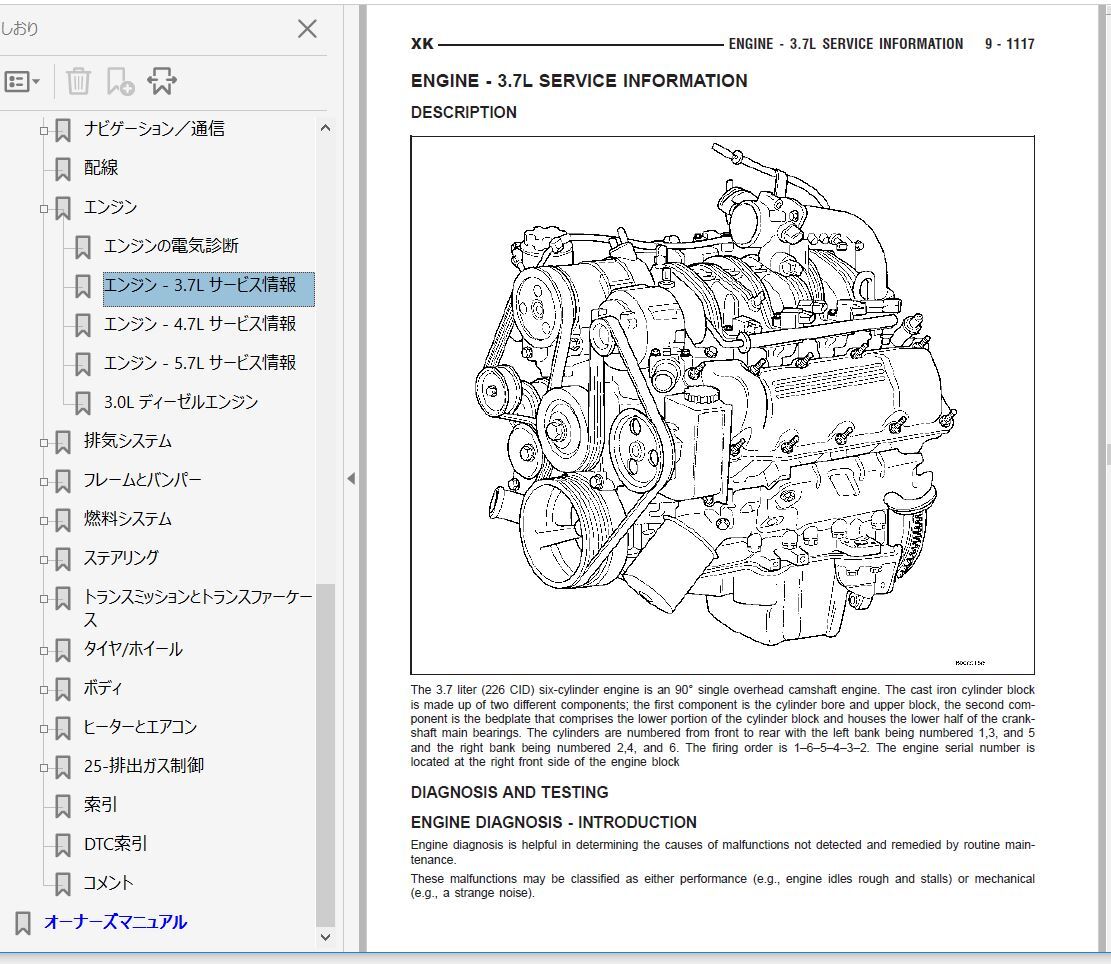Jump to エンジン - 5.7L サービス情報
Screen dimensions: 1111x964
[200, 363]
